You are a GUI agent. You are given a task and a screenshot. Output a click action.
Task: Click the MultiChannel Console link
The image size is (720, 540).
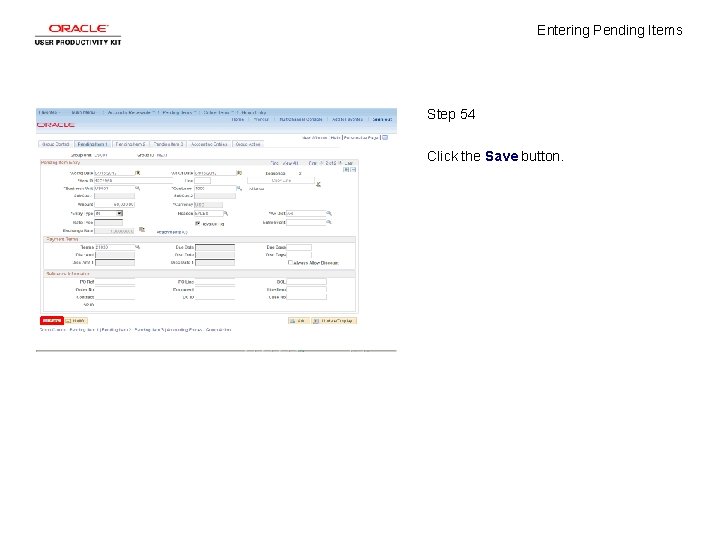301,119
